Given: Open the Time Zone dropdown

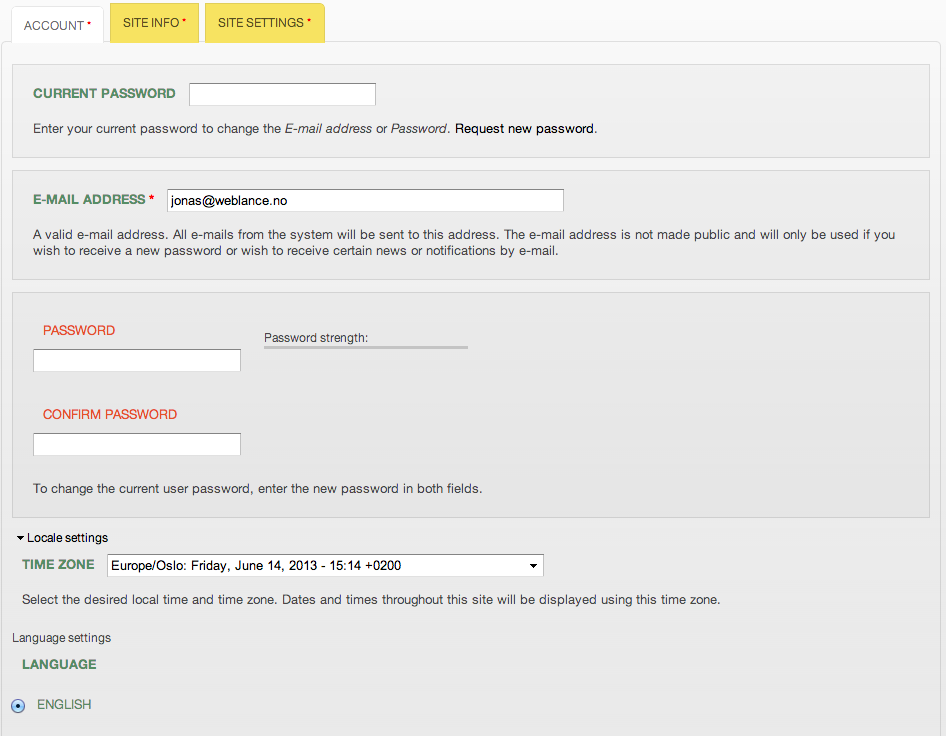Looking at the screenshot, I should (x=325, y=565).
